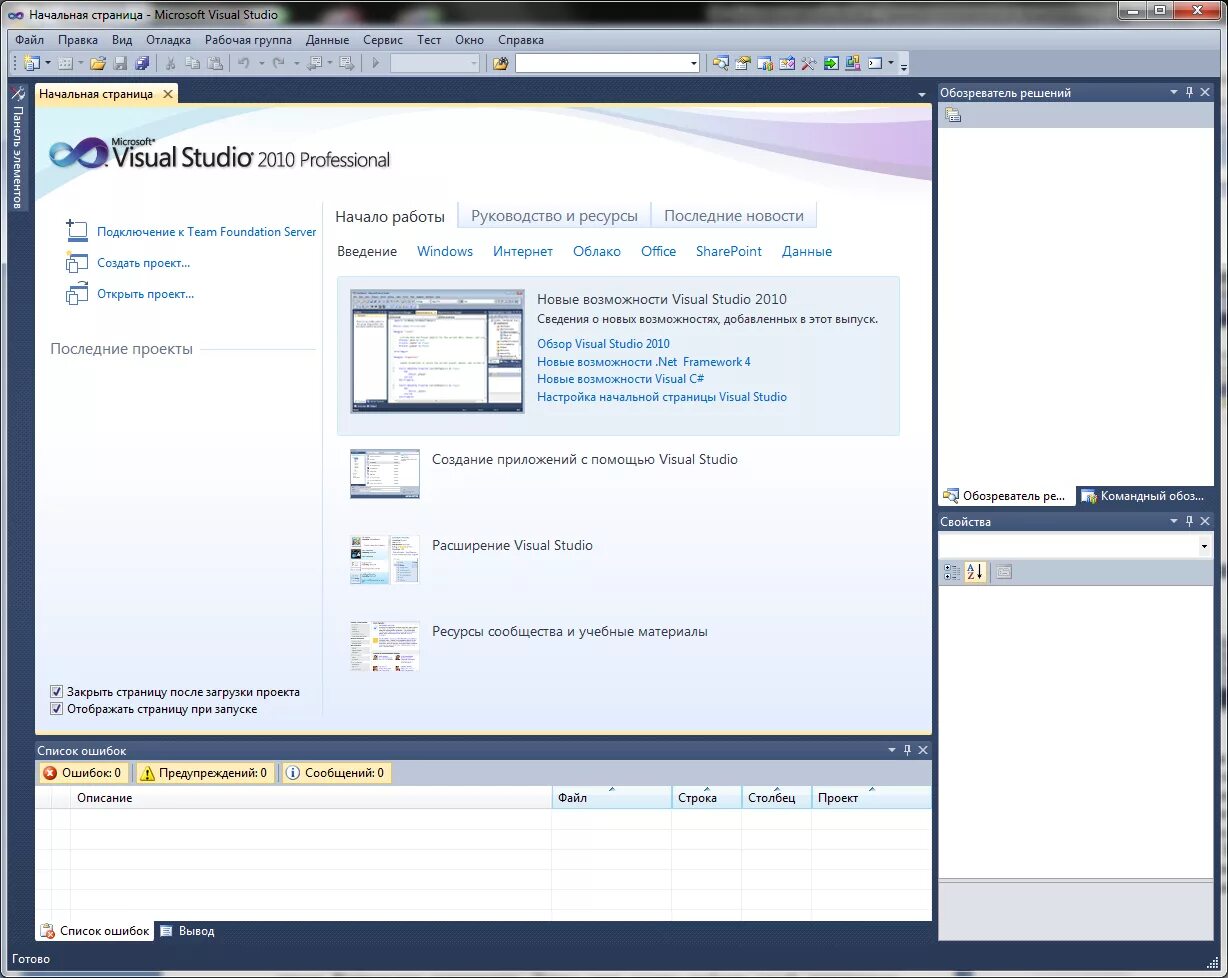Screen dimensions: 1228x978
Task: Select Alphabetical sort icon in Properties panel
Action: (x=976, y=572)
